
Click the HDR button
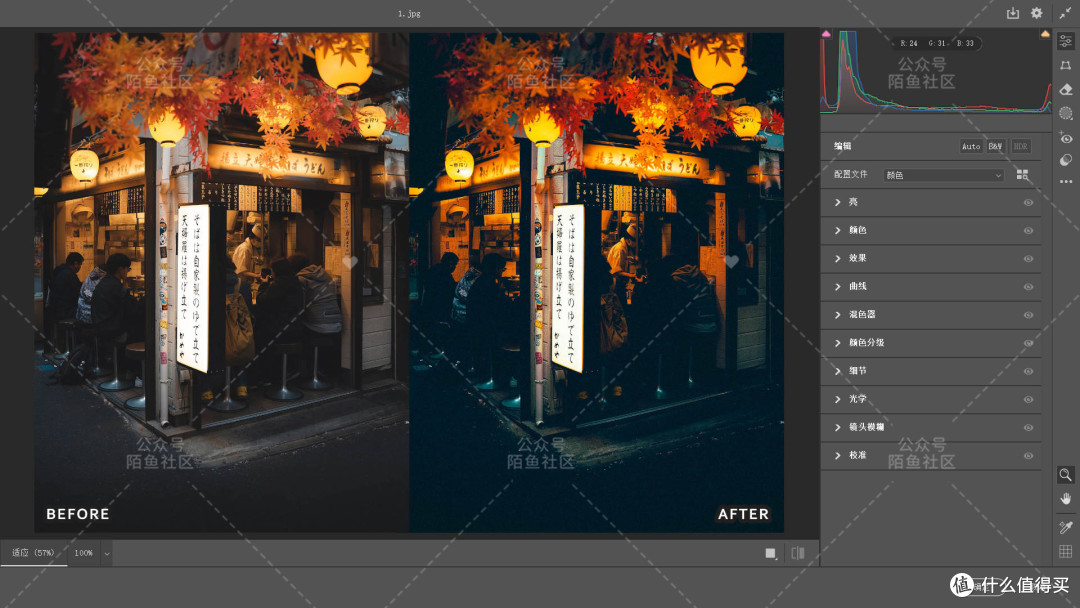click(x=1021, y=146)
